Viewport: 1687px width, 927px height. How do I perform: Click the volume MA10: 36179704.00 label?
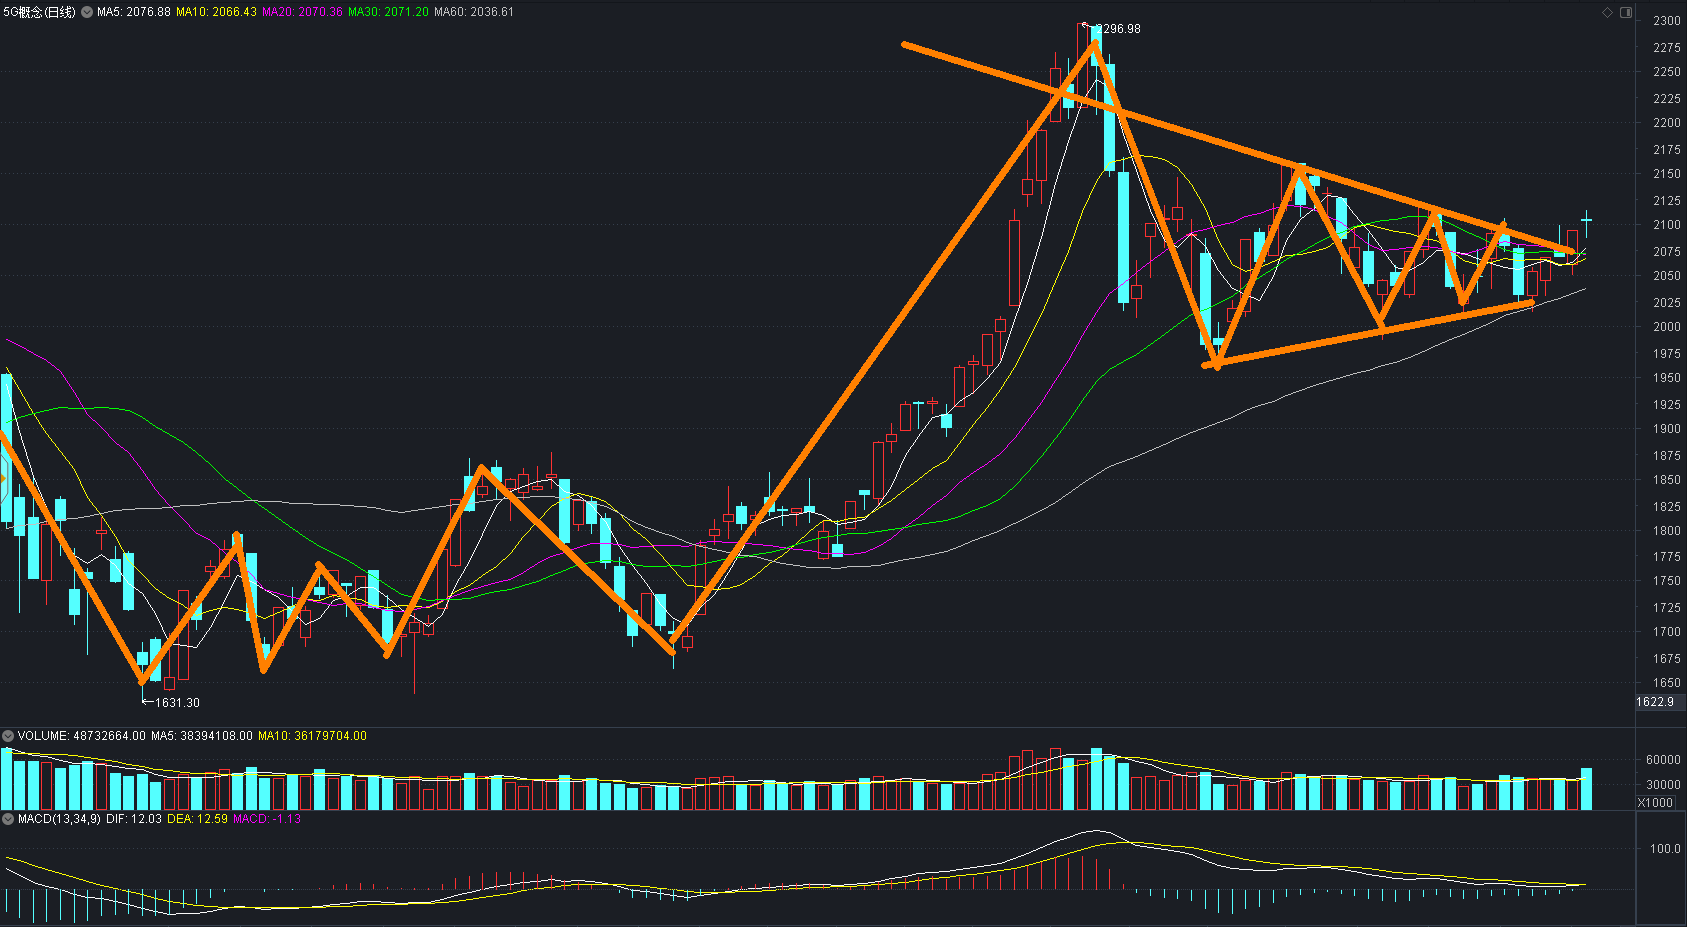tap(312, 736)
